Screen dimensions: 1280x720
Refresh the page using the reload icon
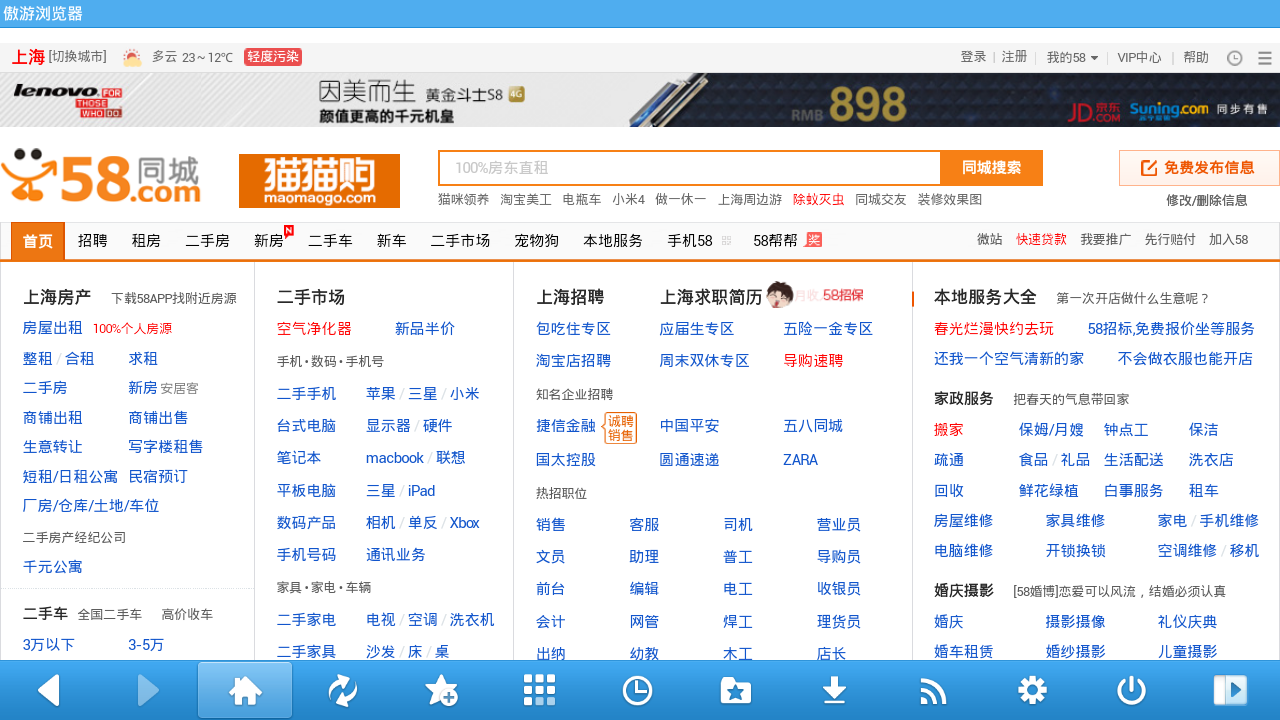pyautogui.click(x=343, y=690)
